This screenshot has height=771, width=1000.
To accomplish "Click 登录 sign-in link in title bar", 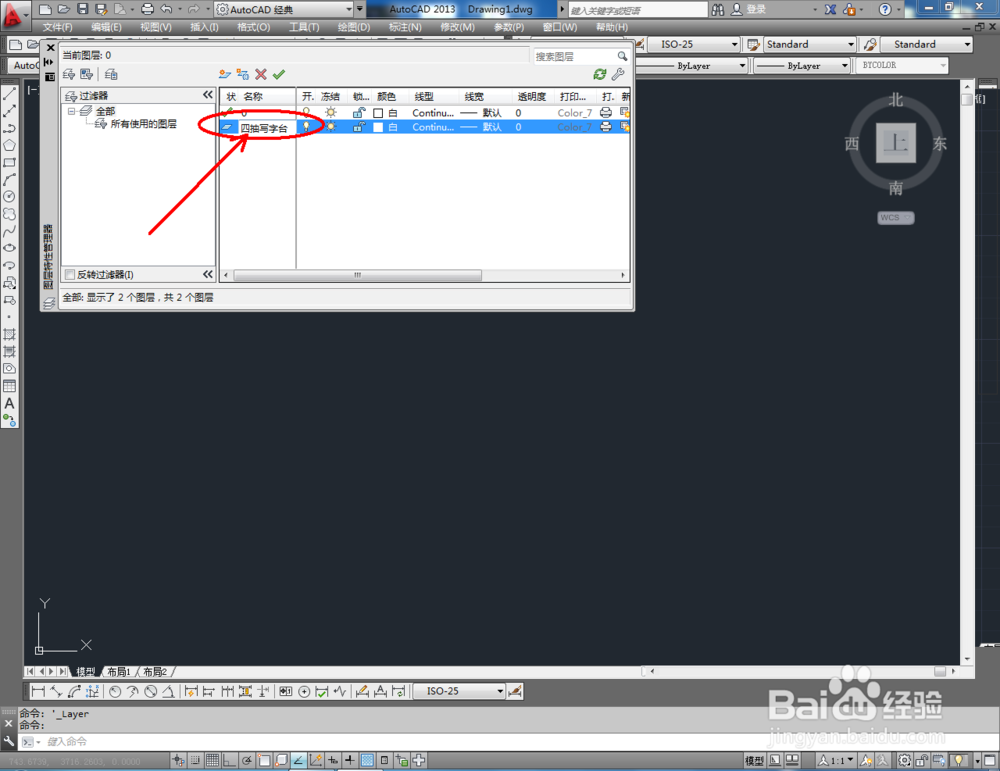I will [756, 10].
